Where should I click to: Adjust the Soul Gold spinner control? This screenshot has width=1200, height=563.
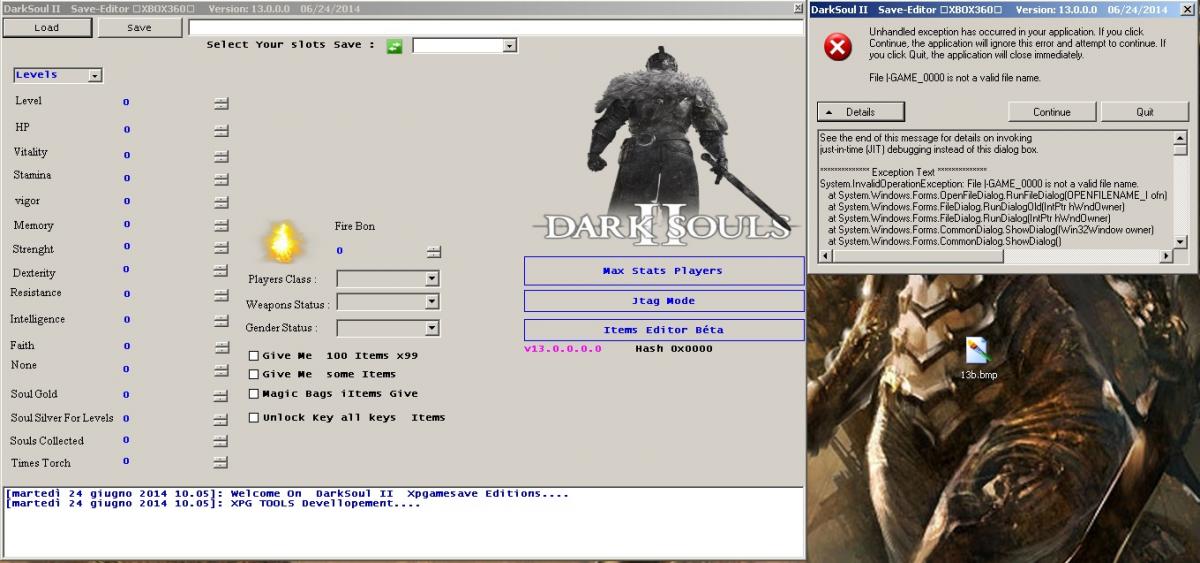point(221,395)
